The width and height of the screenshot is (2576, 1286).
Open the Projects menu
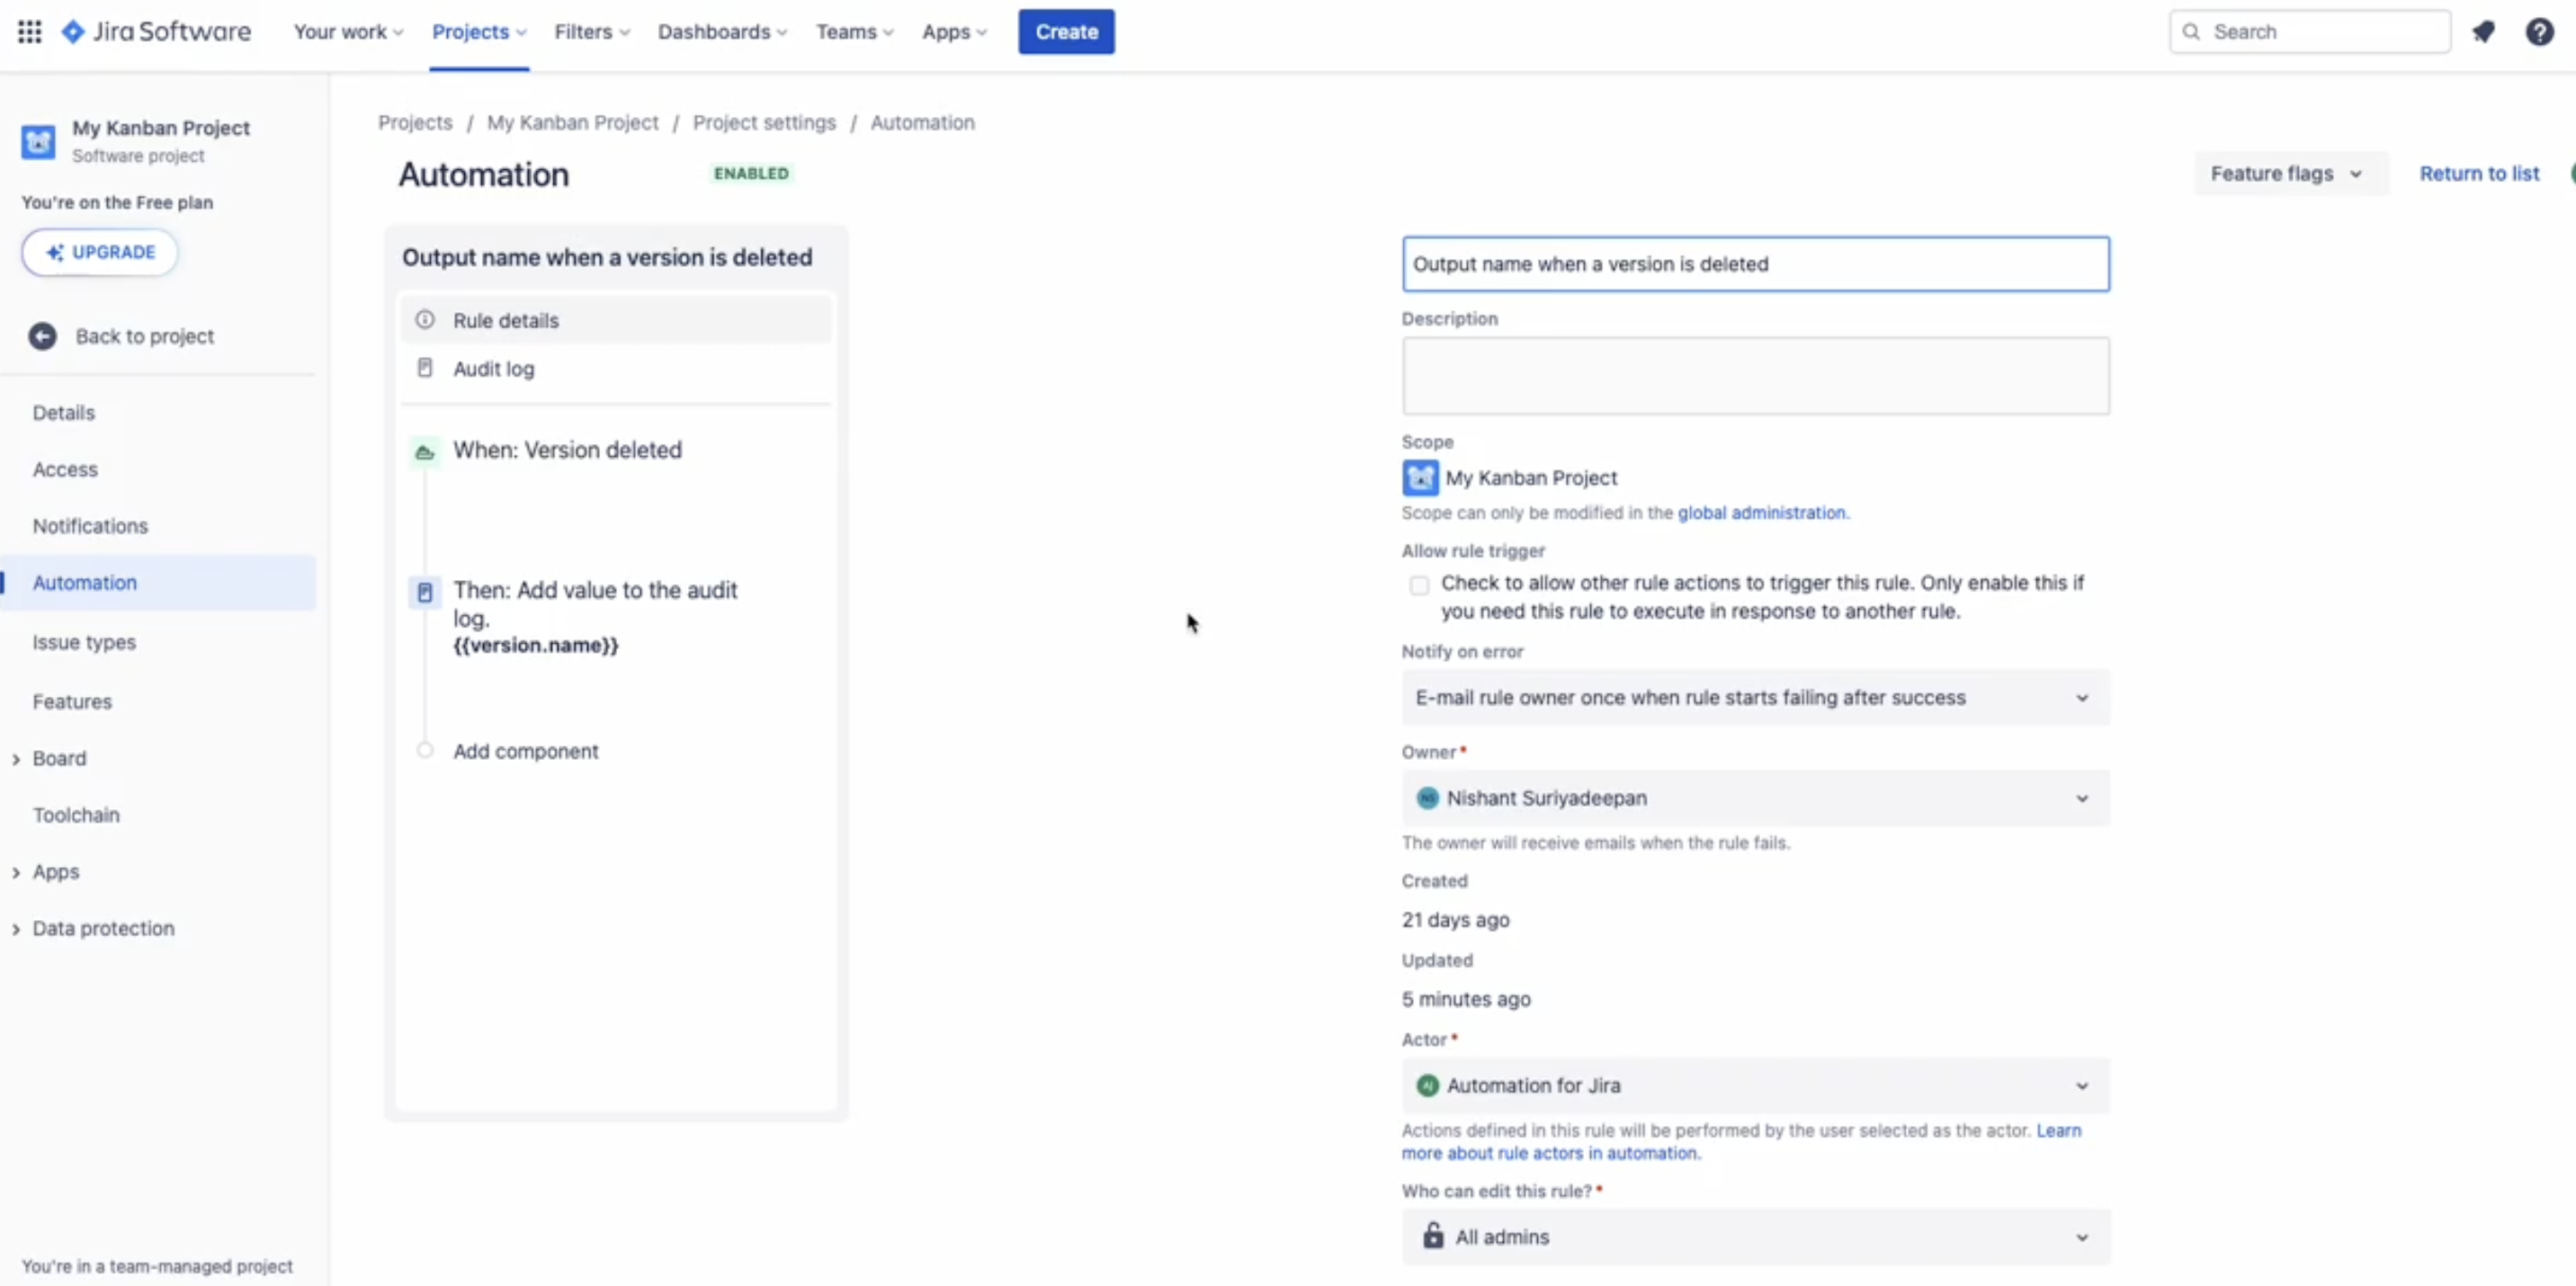479,32
